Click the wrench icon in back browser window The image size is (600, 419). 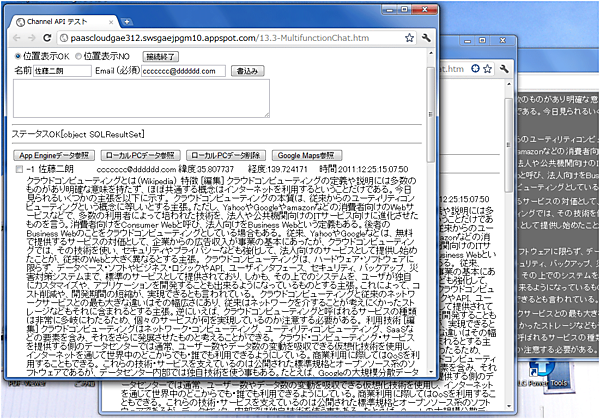504,69
